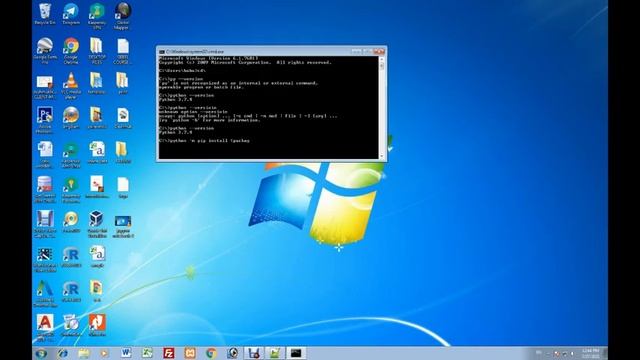The width and height of the screenshot is (640, 360).
Task: Select the database cylinder desktop shortcut
Action: coord(44,189)
